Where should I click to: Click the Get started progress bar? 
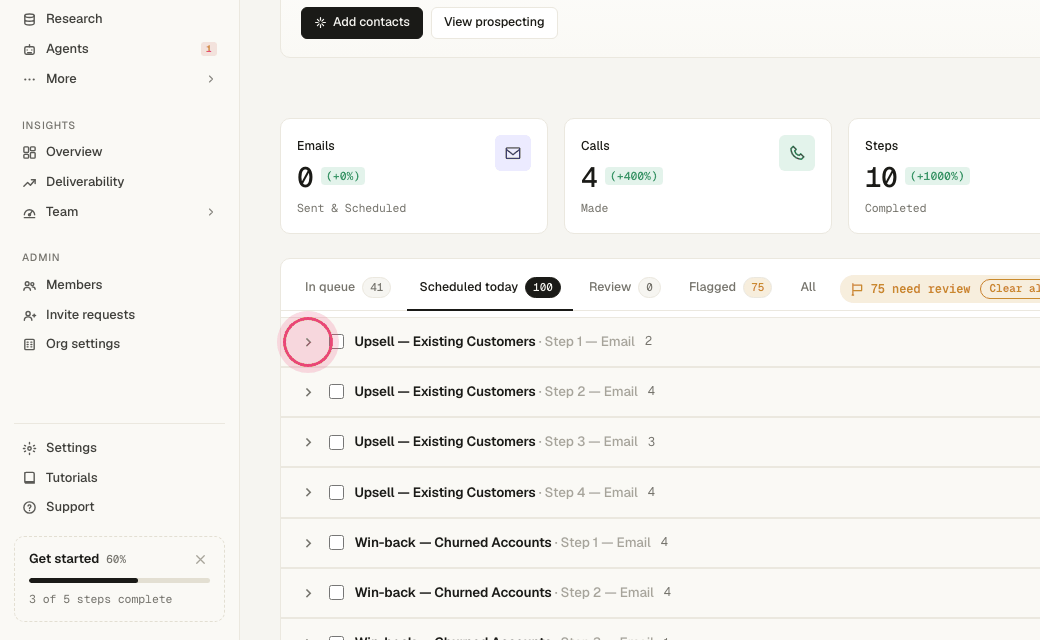(119, 580)
